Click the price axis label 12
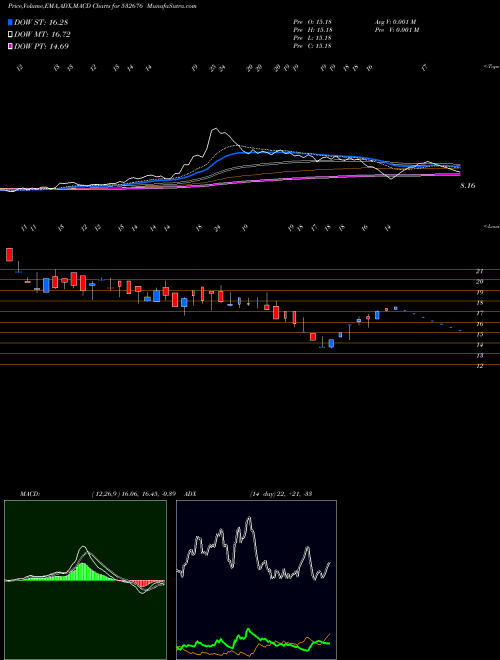Screen dimensions: 500x660 click(x=479, y=366)
